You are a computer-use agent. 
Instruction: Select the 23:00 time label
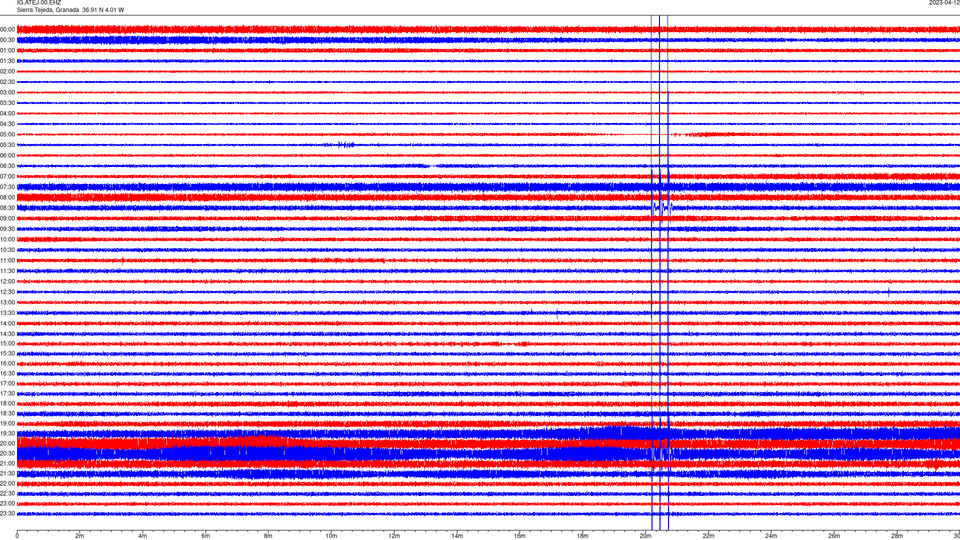coord(7,503)
